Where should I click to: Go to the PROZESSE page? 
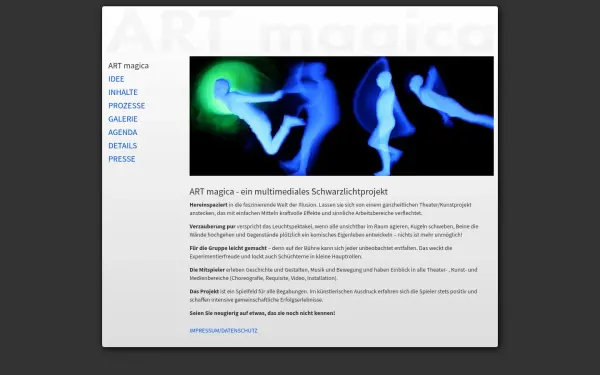[126, 106]
